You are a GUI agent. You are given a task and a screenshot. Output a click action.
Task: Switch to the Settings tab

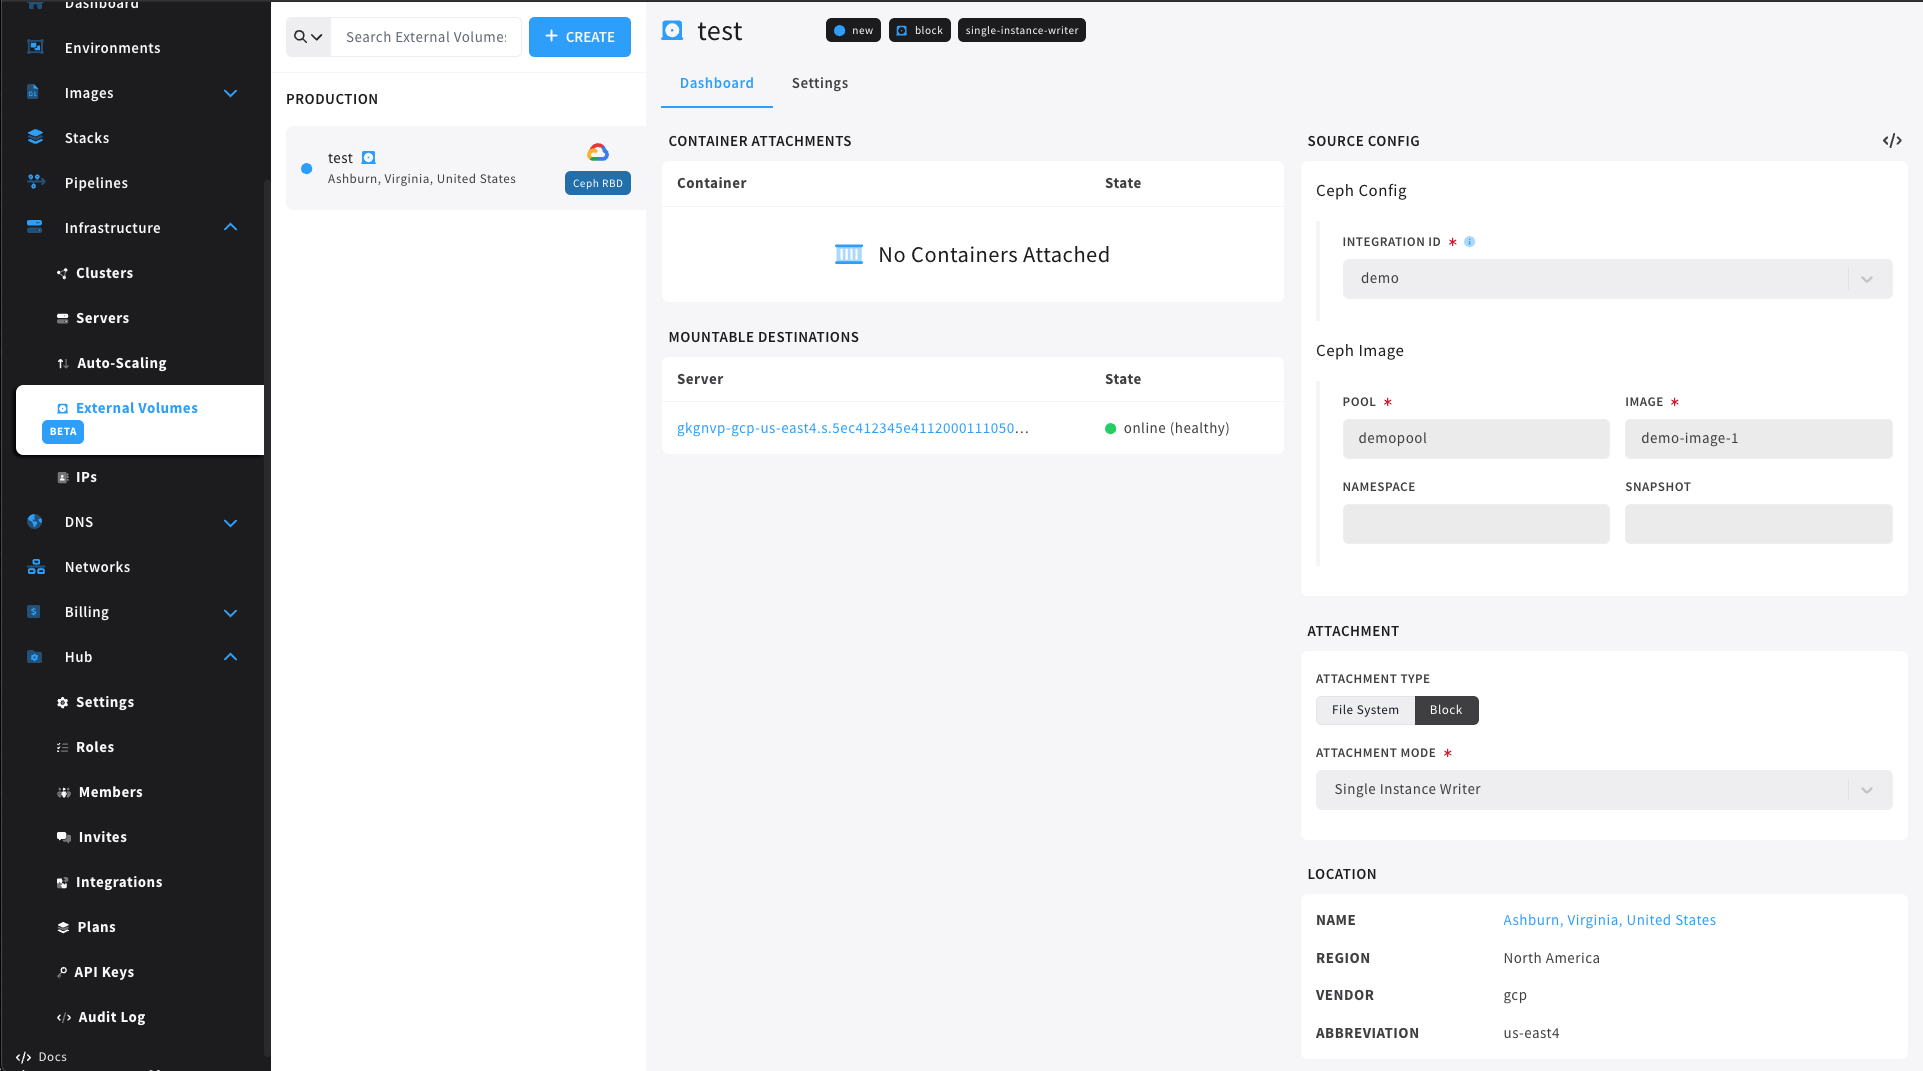point(819,83)
